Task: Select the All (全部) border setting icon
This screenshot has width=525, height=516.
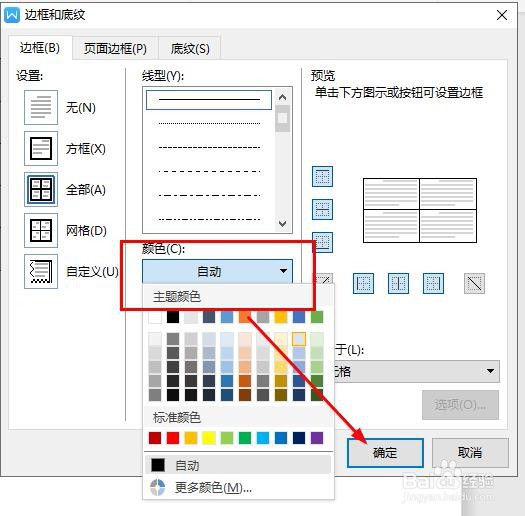Action: coord(41,189)
